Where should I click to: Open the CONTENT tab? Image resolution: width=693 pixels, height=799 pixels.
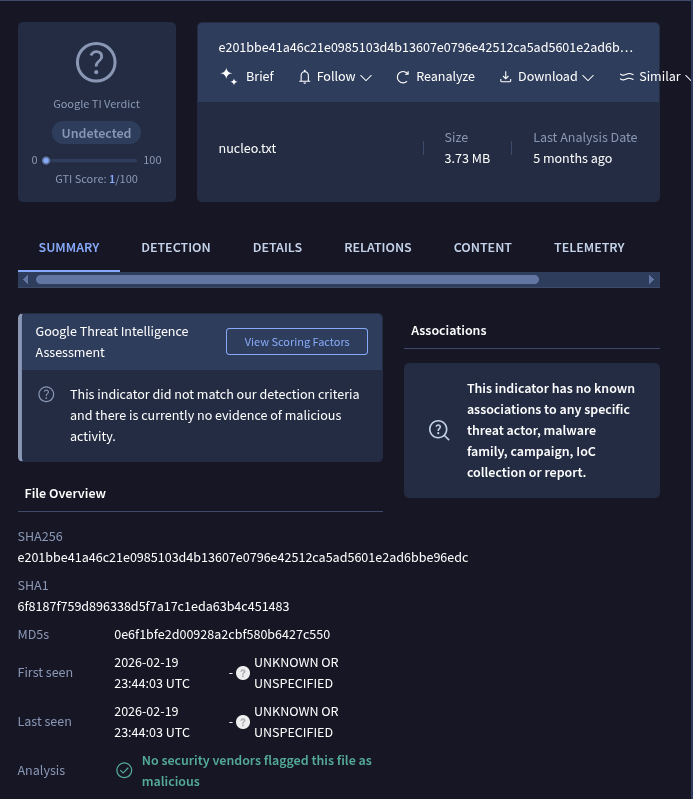483,248
